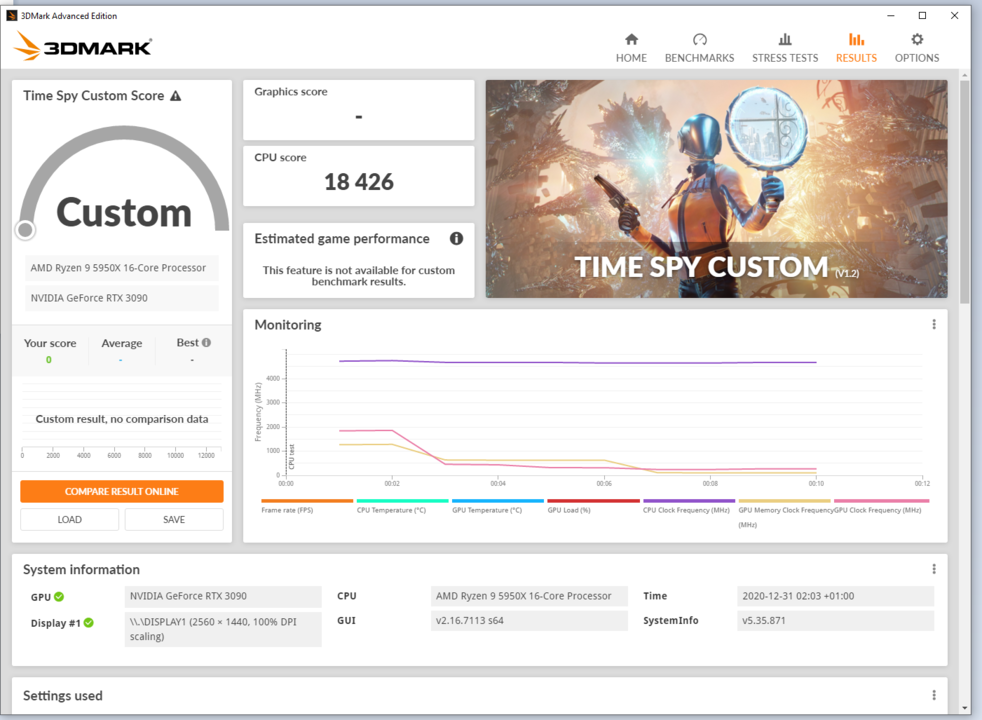Screen dimensions: 982x720
Task: Switch to the BENCHMARKS tab
Action: (x=699, y=48)
